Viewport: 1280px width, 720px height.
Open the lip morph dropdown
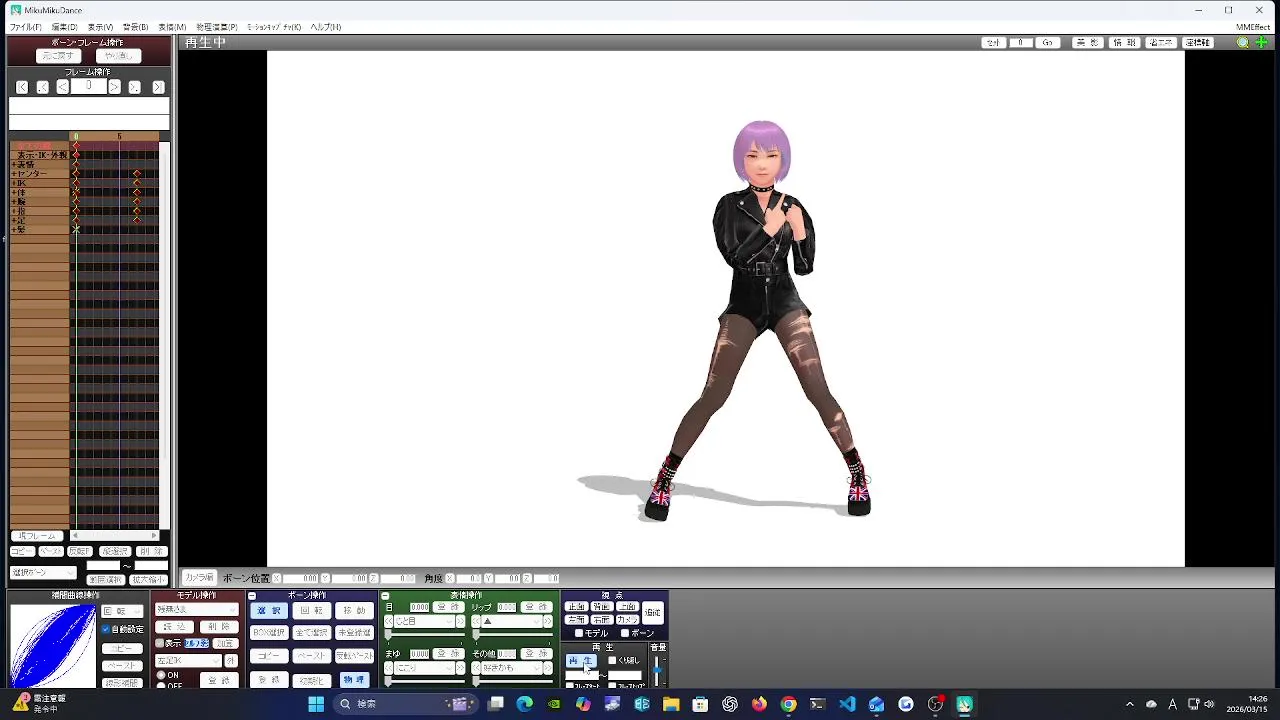click(x=512, y=621)
